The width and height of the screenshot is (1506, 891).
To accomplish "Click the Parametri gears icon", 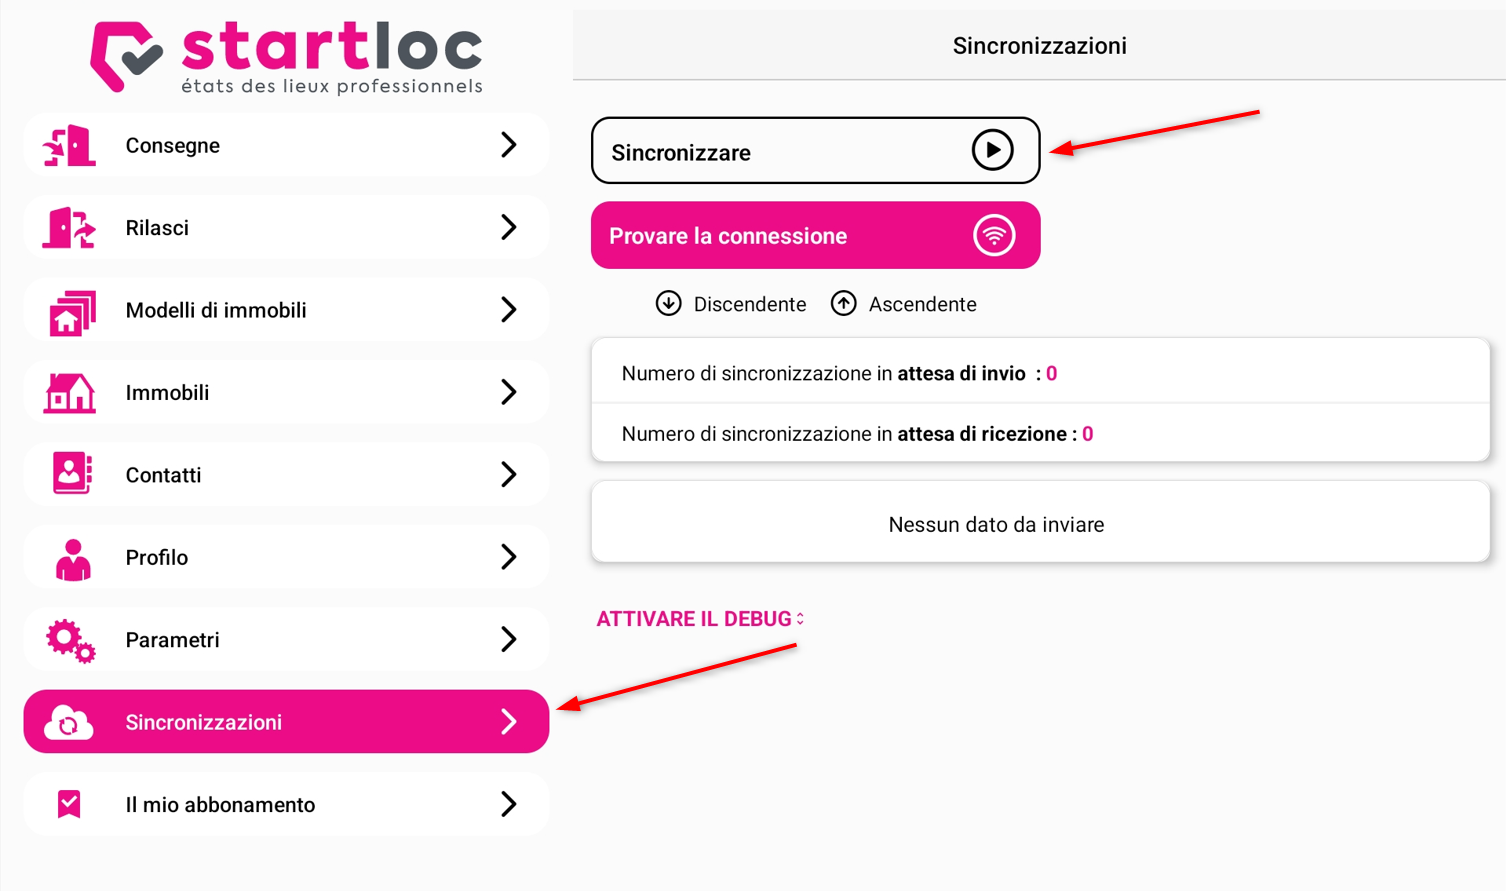I will (70, 641).
